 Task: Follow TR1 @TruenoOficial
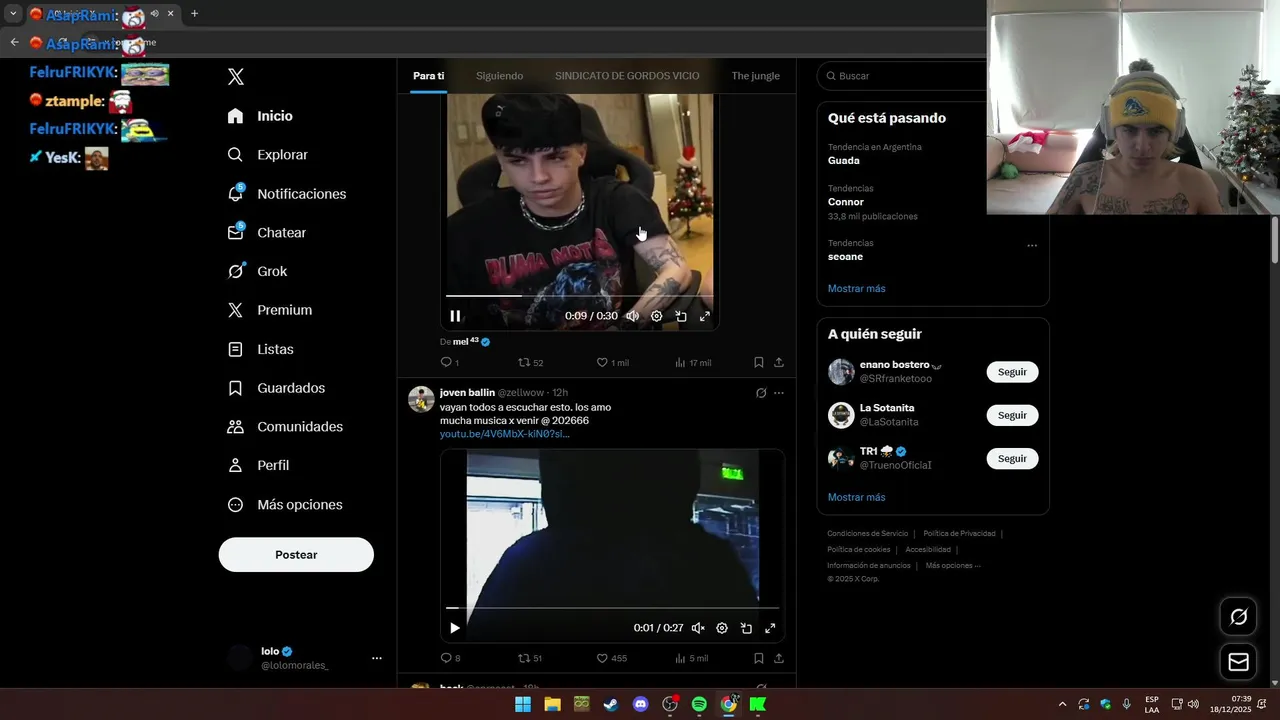tap(1012, 459)
